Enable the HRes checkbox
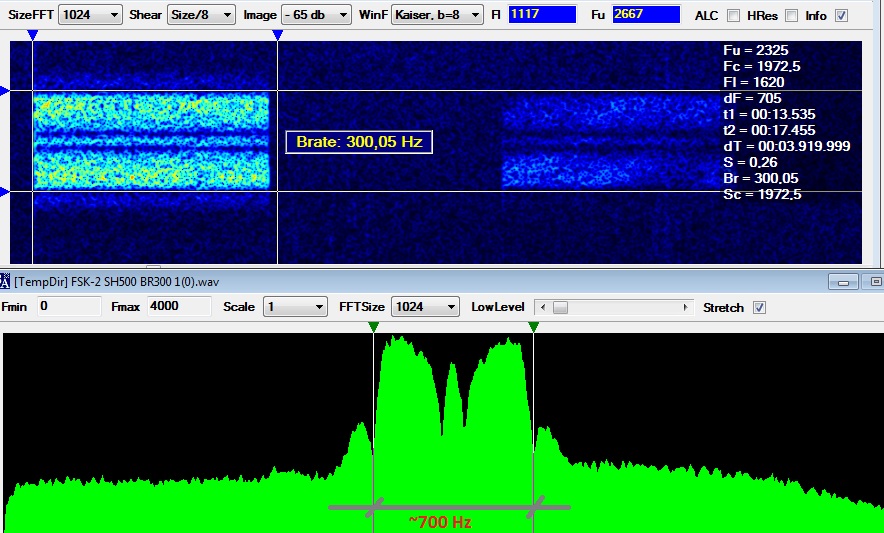Image resolution: width=884 pixels, height=533 pixels. coord(792,16)
